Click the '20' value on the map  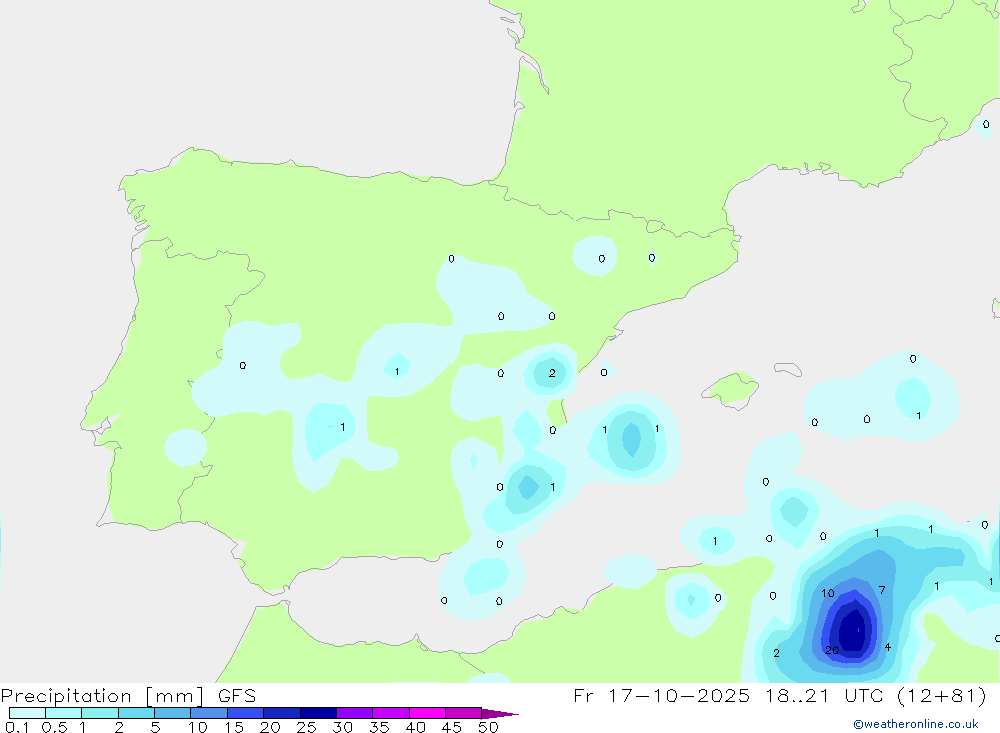pos(832,650)
